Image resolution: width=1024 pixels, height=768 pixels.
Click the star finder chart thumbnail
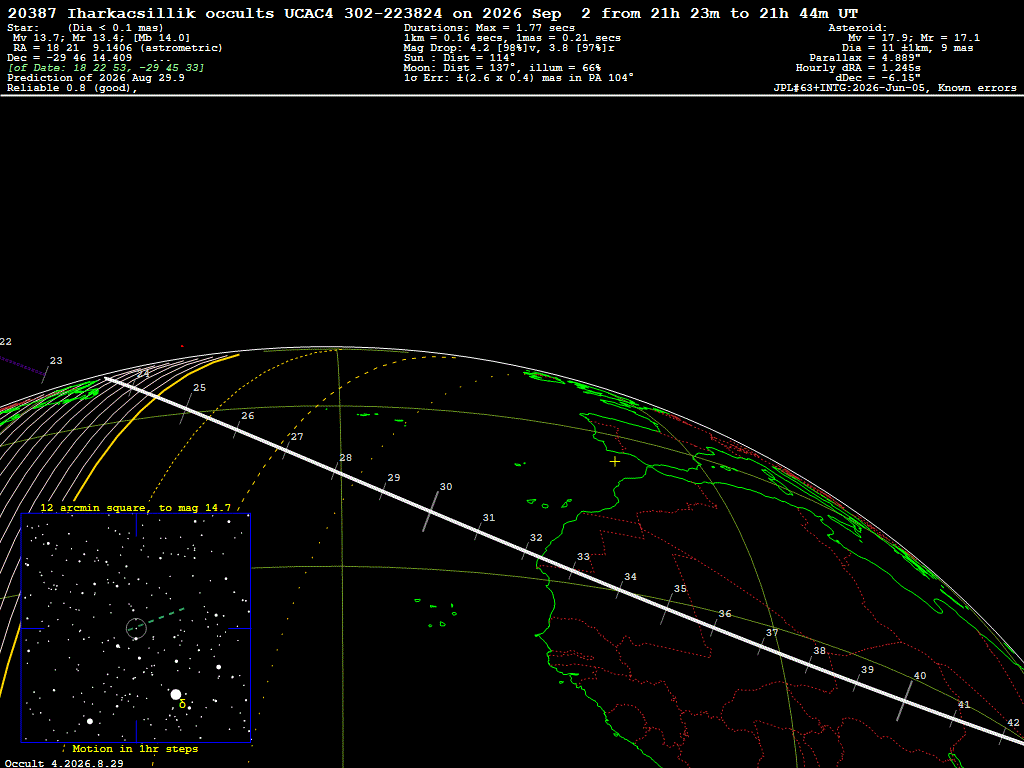click(x=136, y=628)
